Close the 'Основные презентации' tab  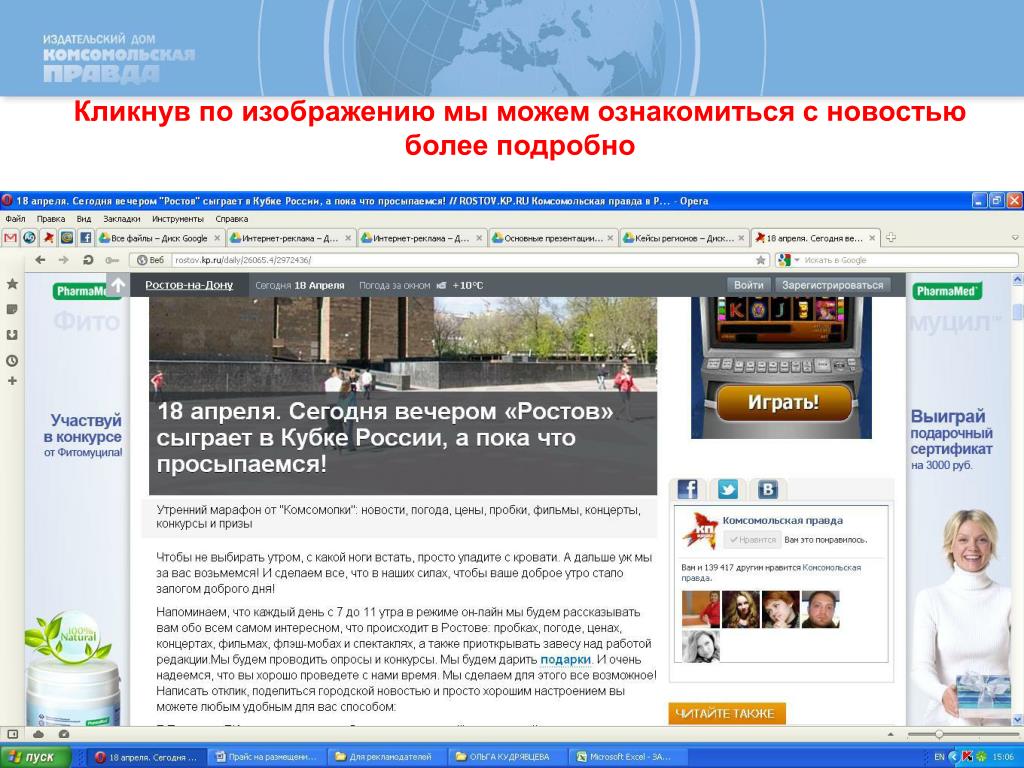tap(610, 238)
